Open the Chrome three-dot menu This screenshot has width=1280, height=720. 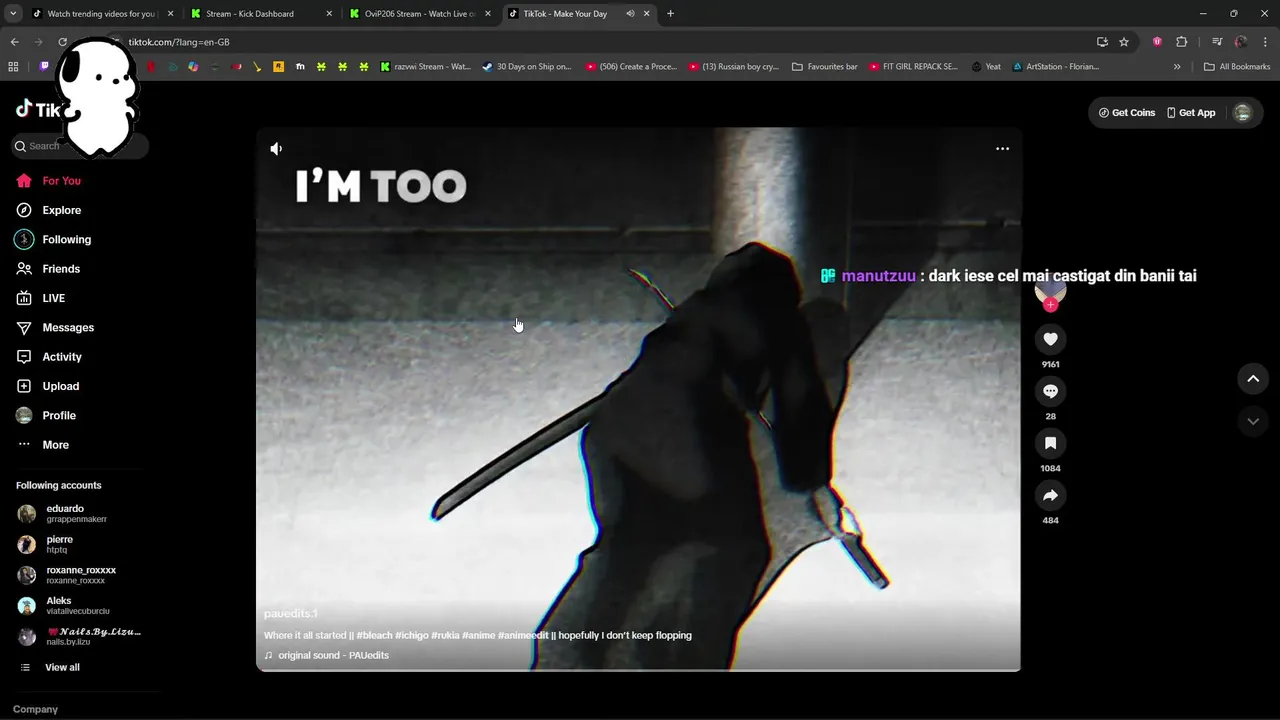(1265, 42)
